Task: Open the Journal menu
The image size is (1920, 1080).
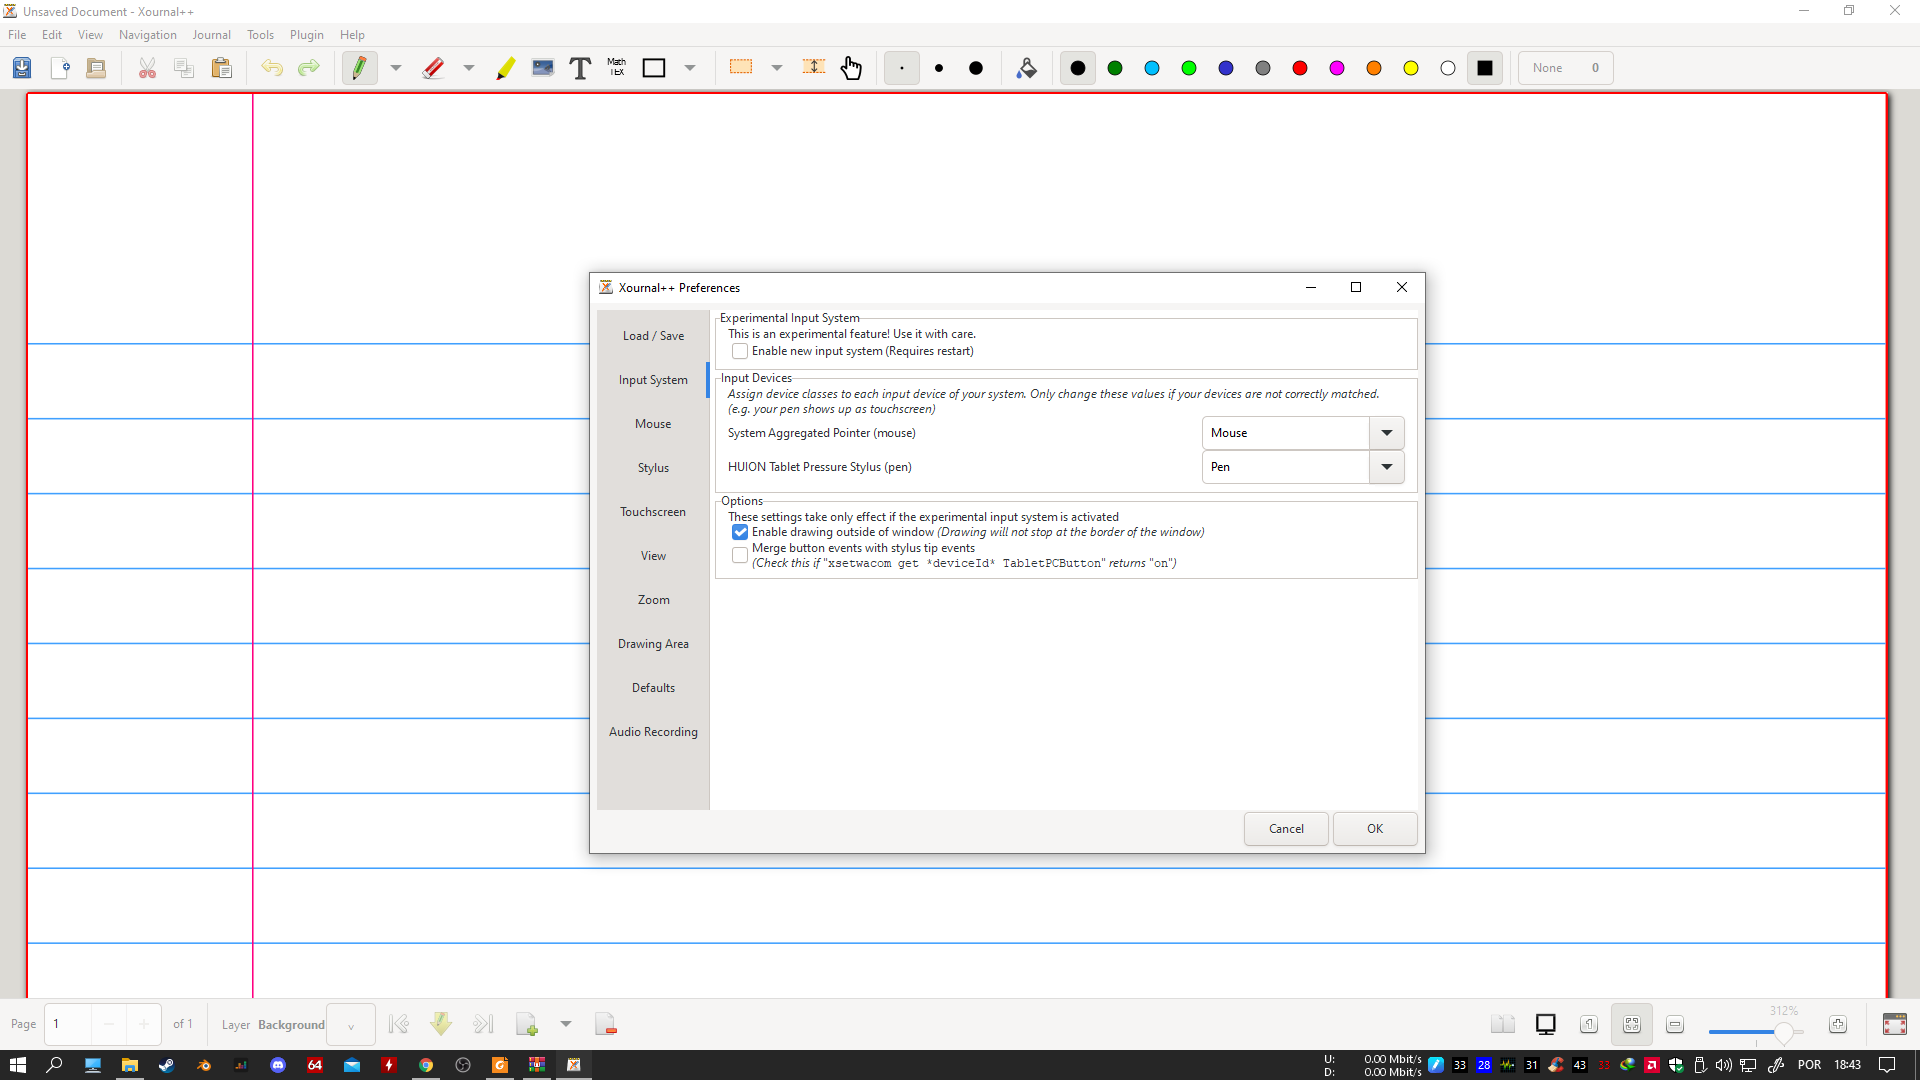Action: pyautogui.click(x=211, y=35)
